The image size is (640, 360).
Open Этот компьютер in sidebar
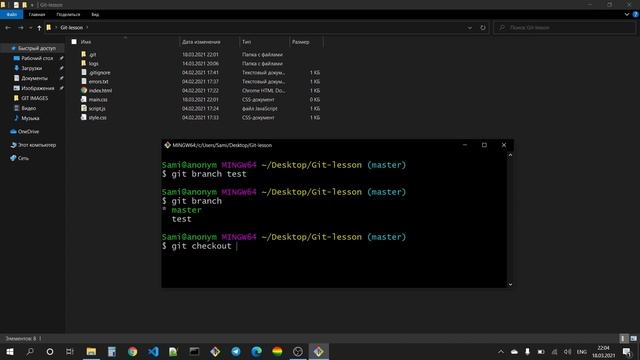click(x=37, y=145)
